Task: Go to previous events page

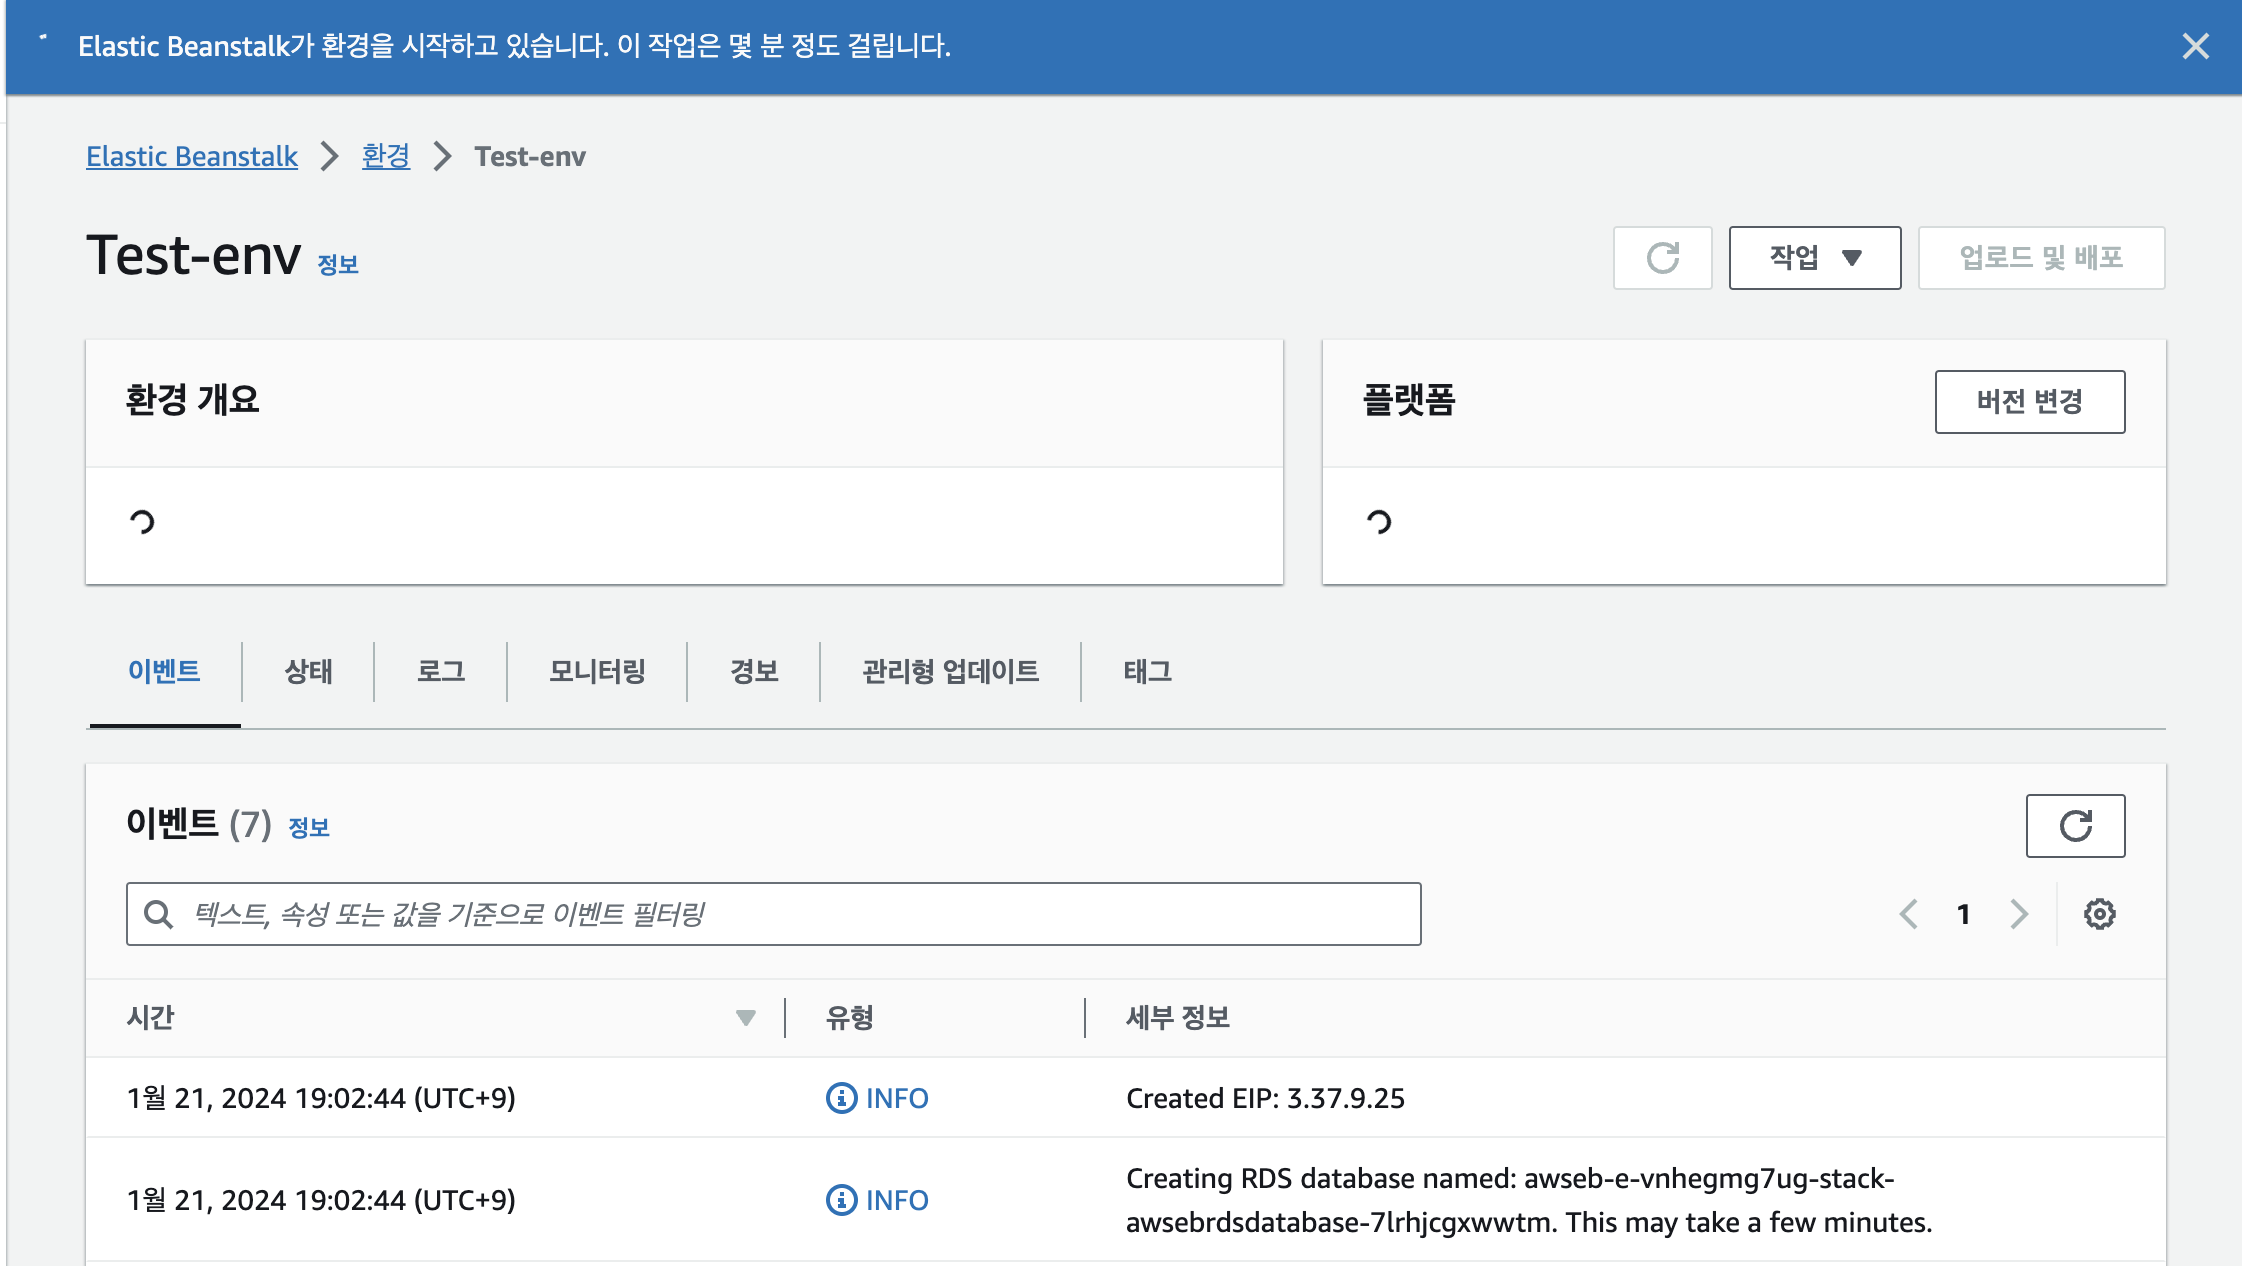Action: coord(1909,914)
